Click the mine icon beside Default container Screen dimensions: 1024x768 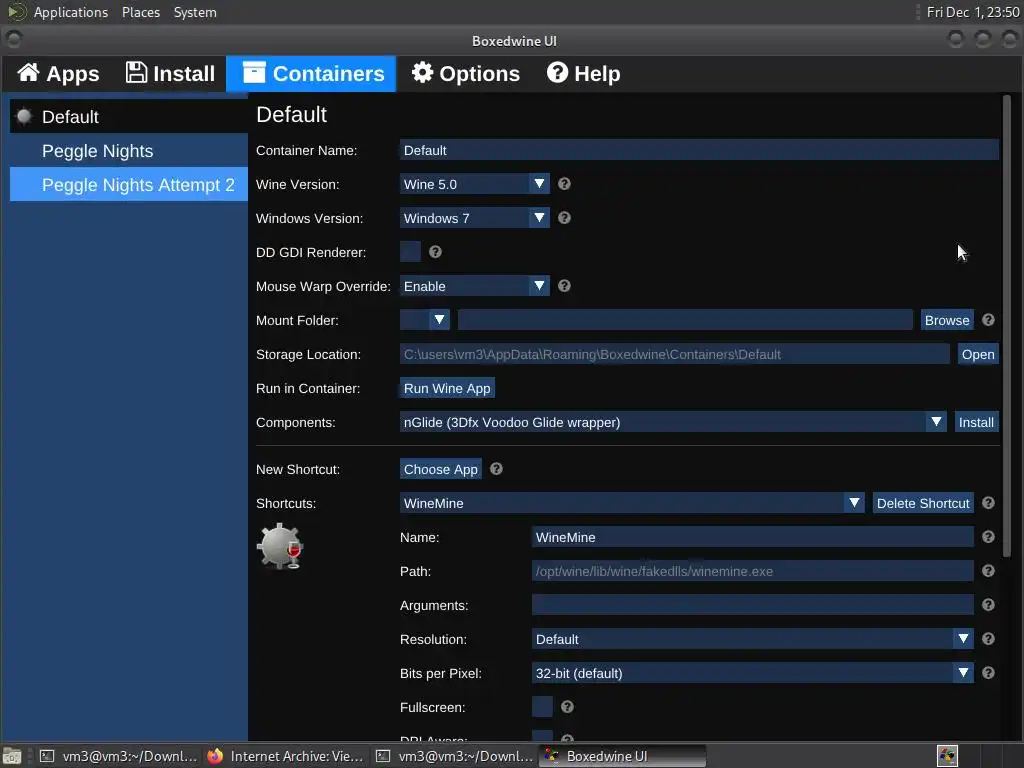(x=24, y=116)
